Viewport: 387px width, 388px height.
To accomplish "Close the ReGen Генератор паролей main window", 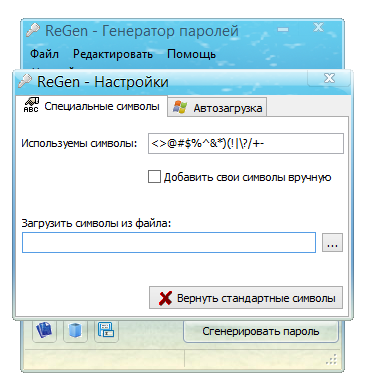I will (x=318, y=28).
